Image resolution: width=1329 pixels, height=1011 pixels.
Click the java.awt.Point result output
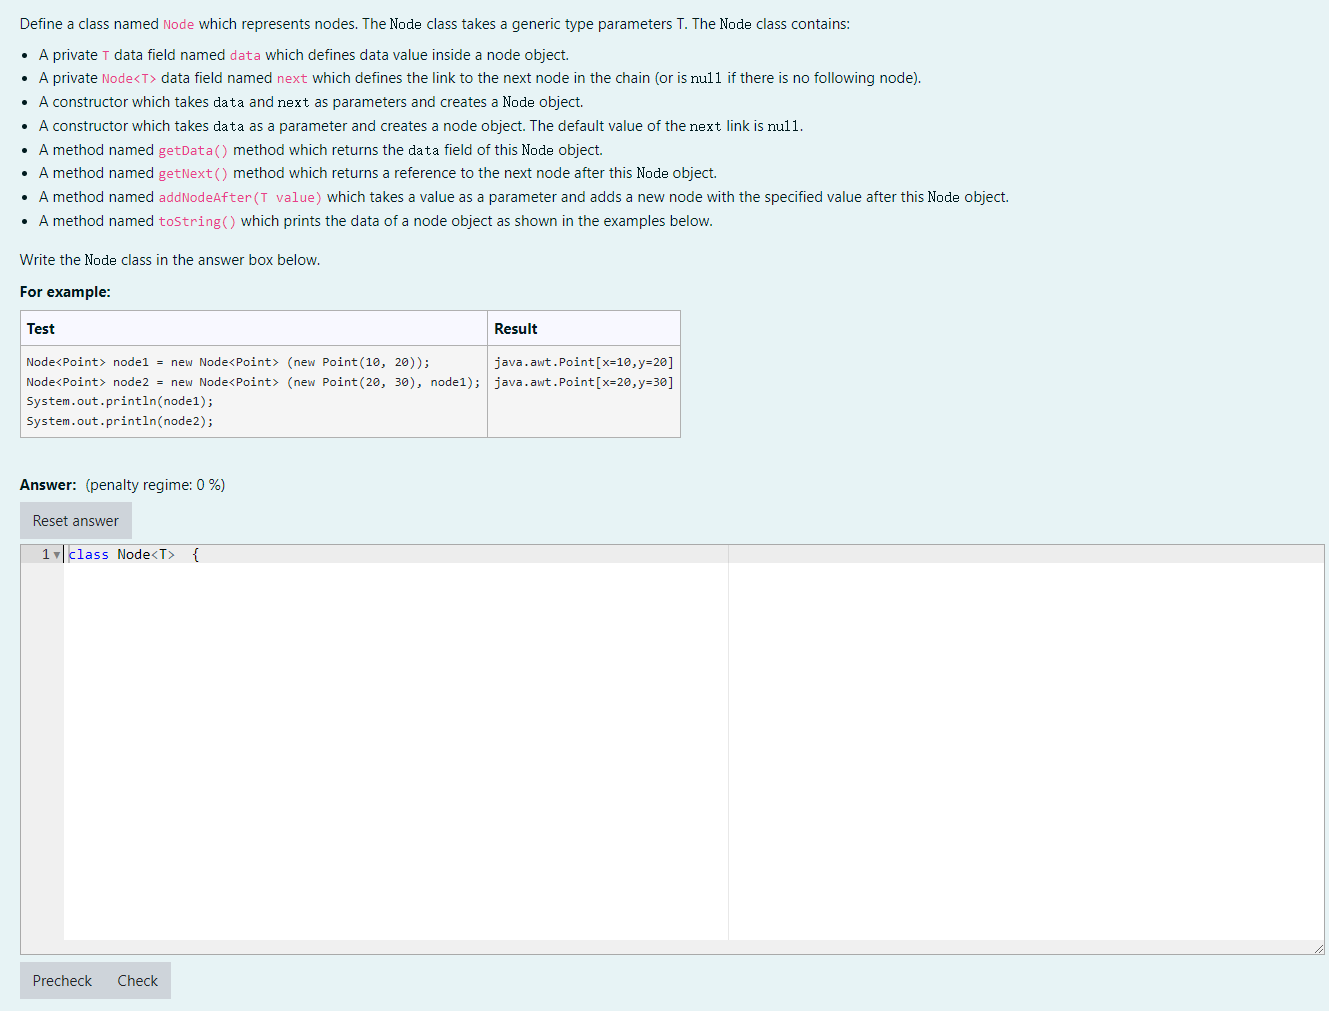(x=581, y=361)
